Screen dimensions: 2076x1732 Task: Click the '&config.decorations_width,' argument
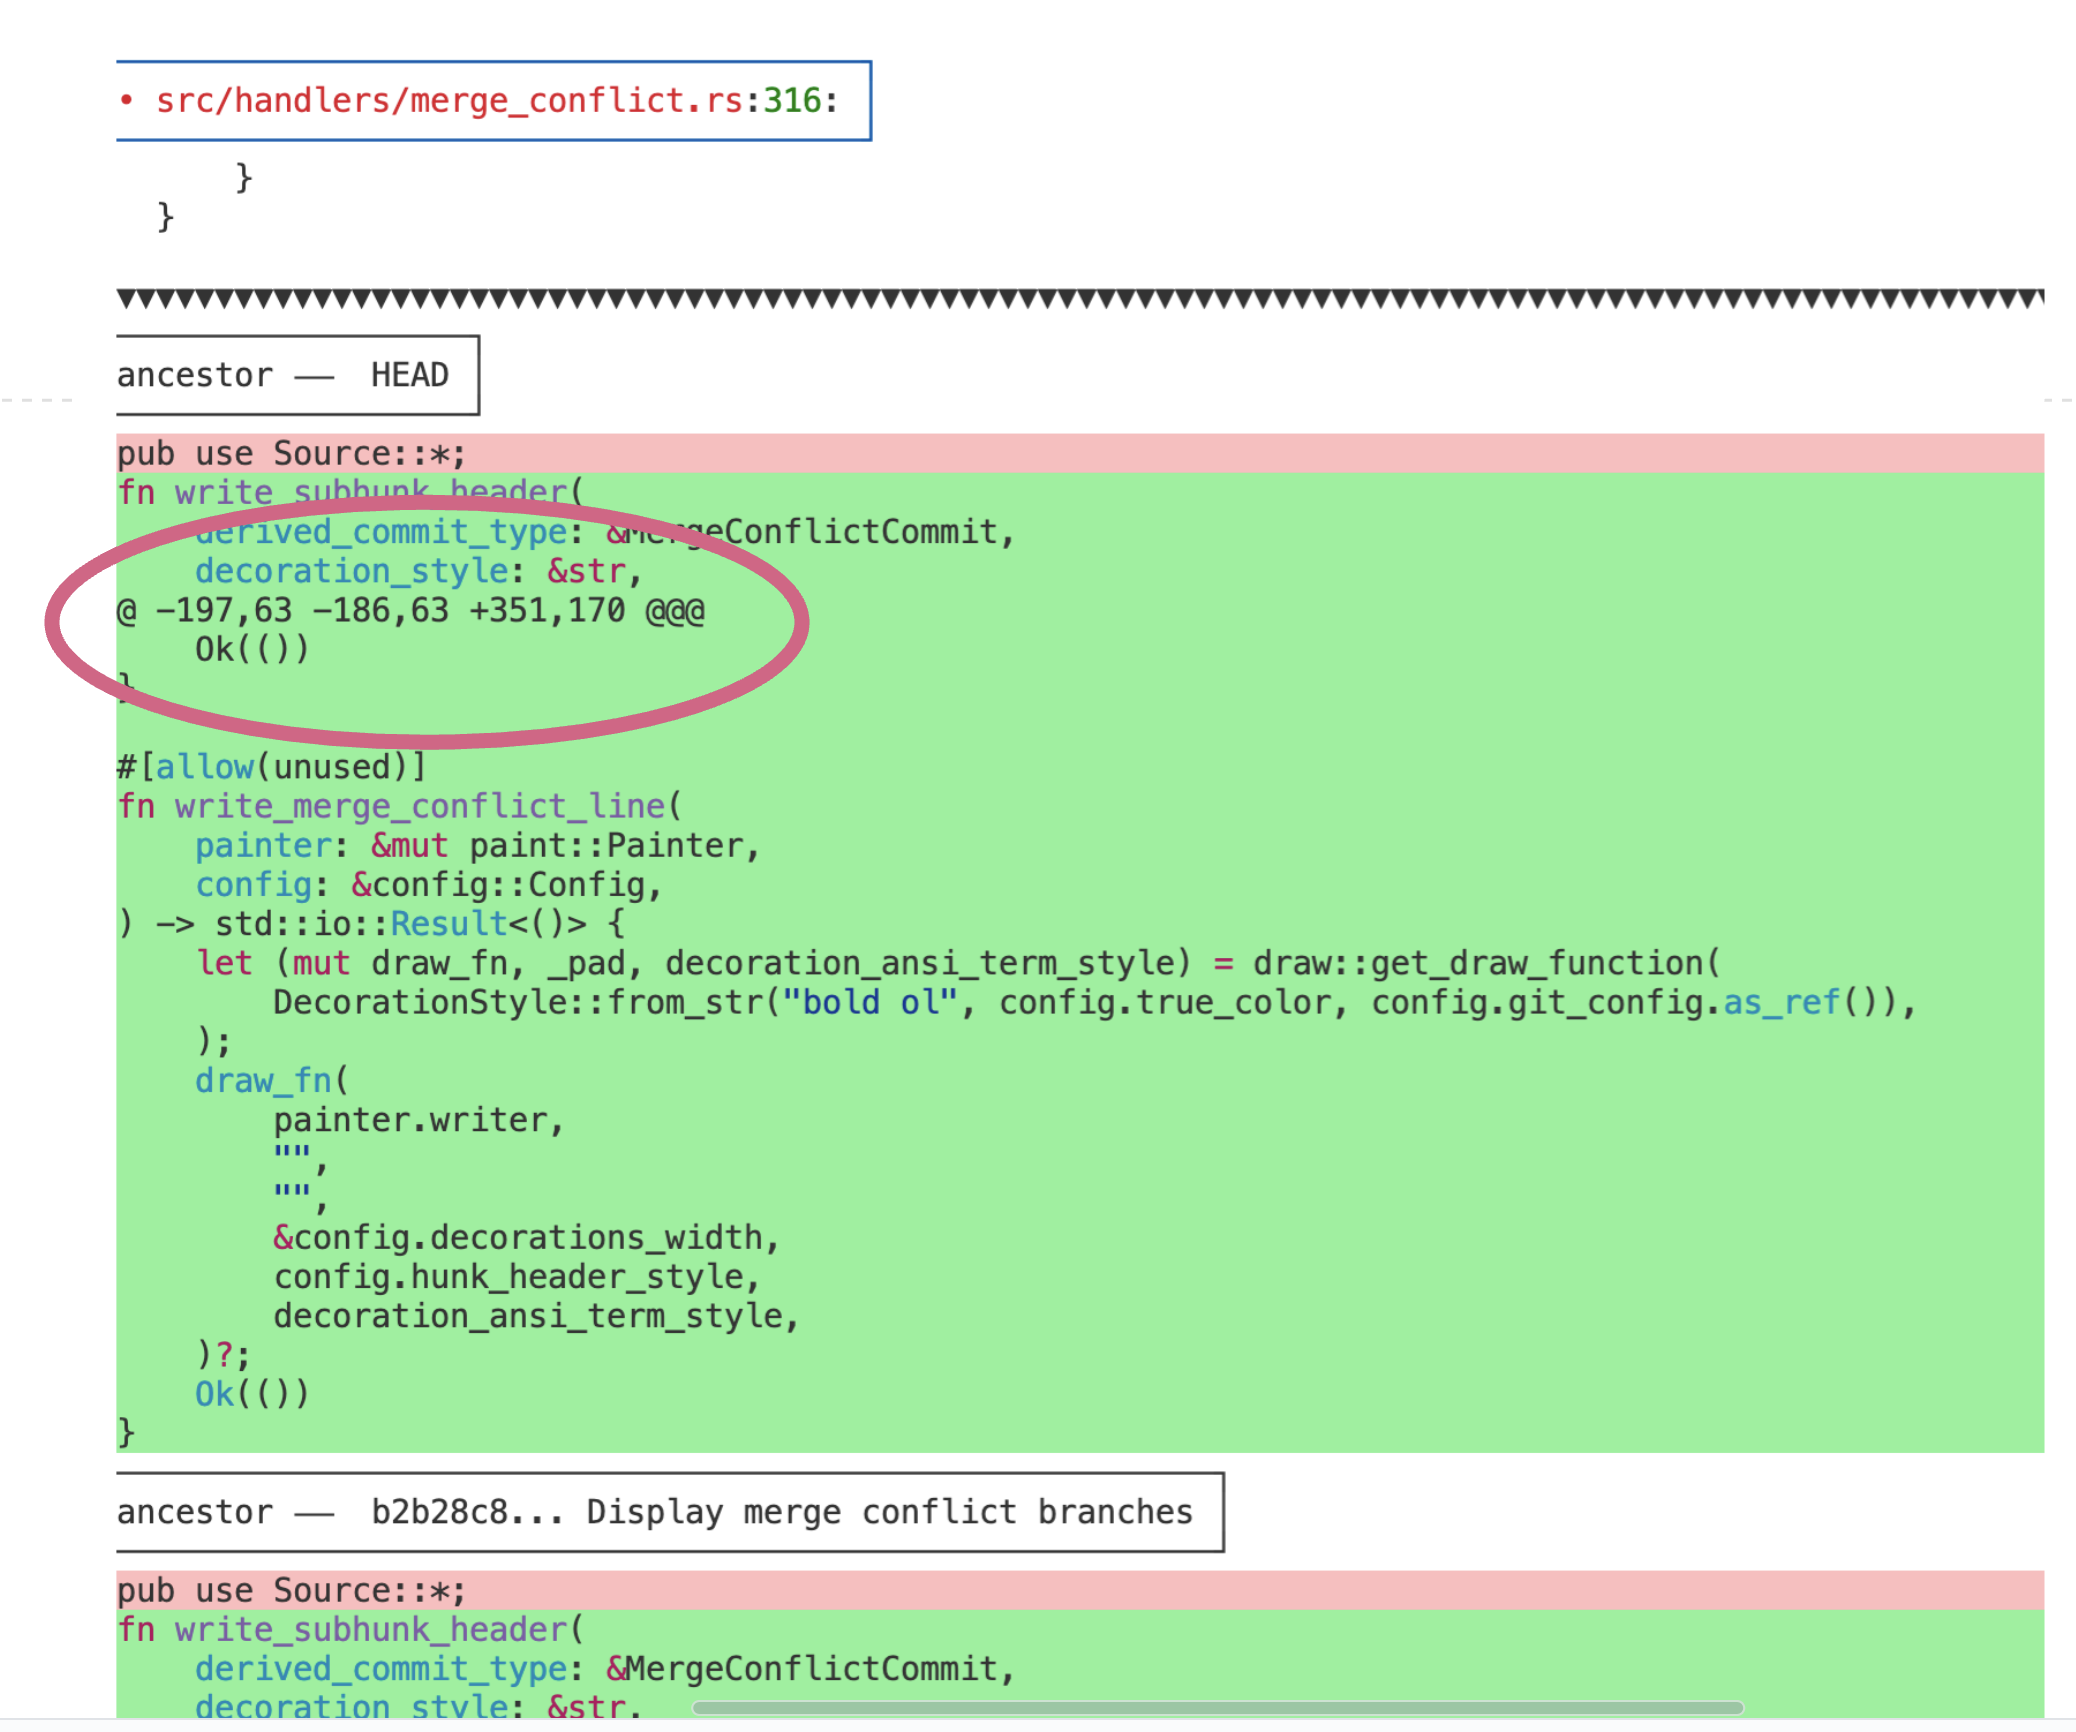coord(526,1238)
